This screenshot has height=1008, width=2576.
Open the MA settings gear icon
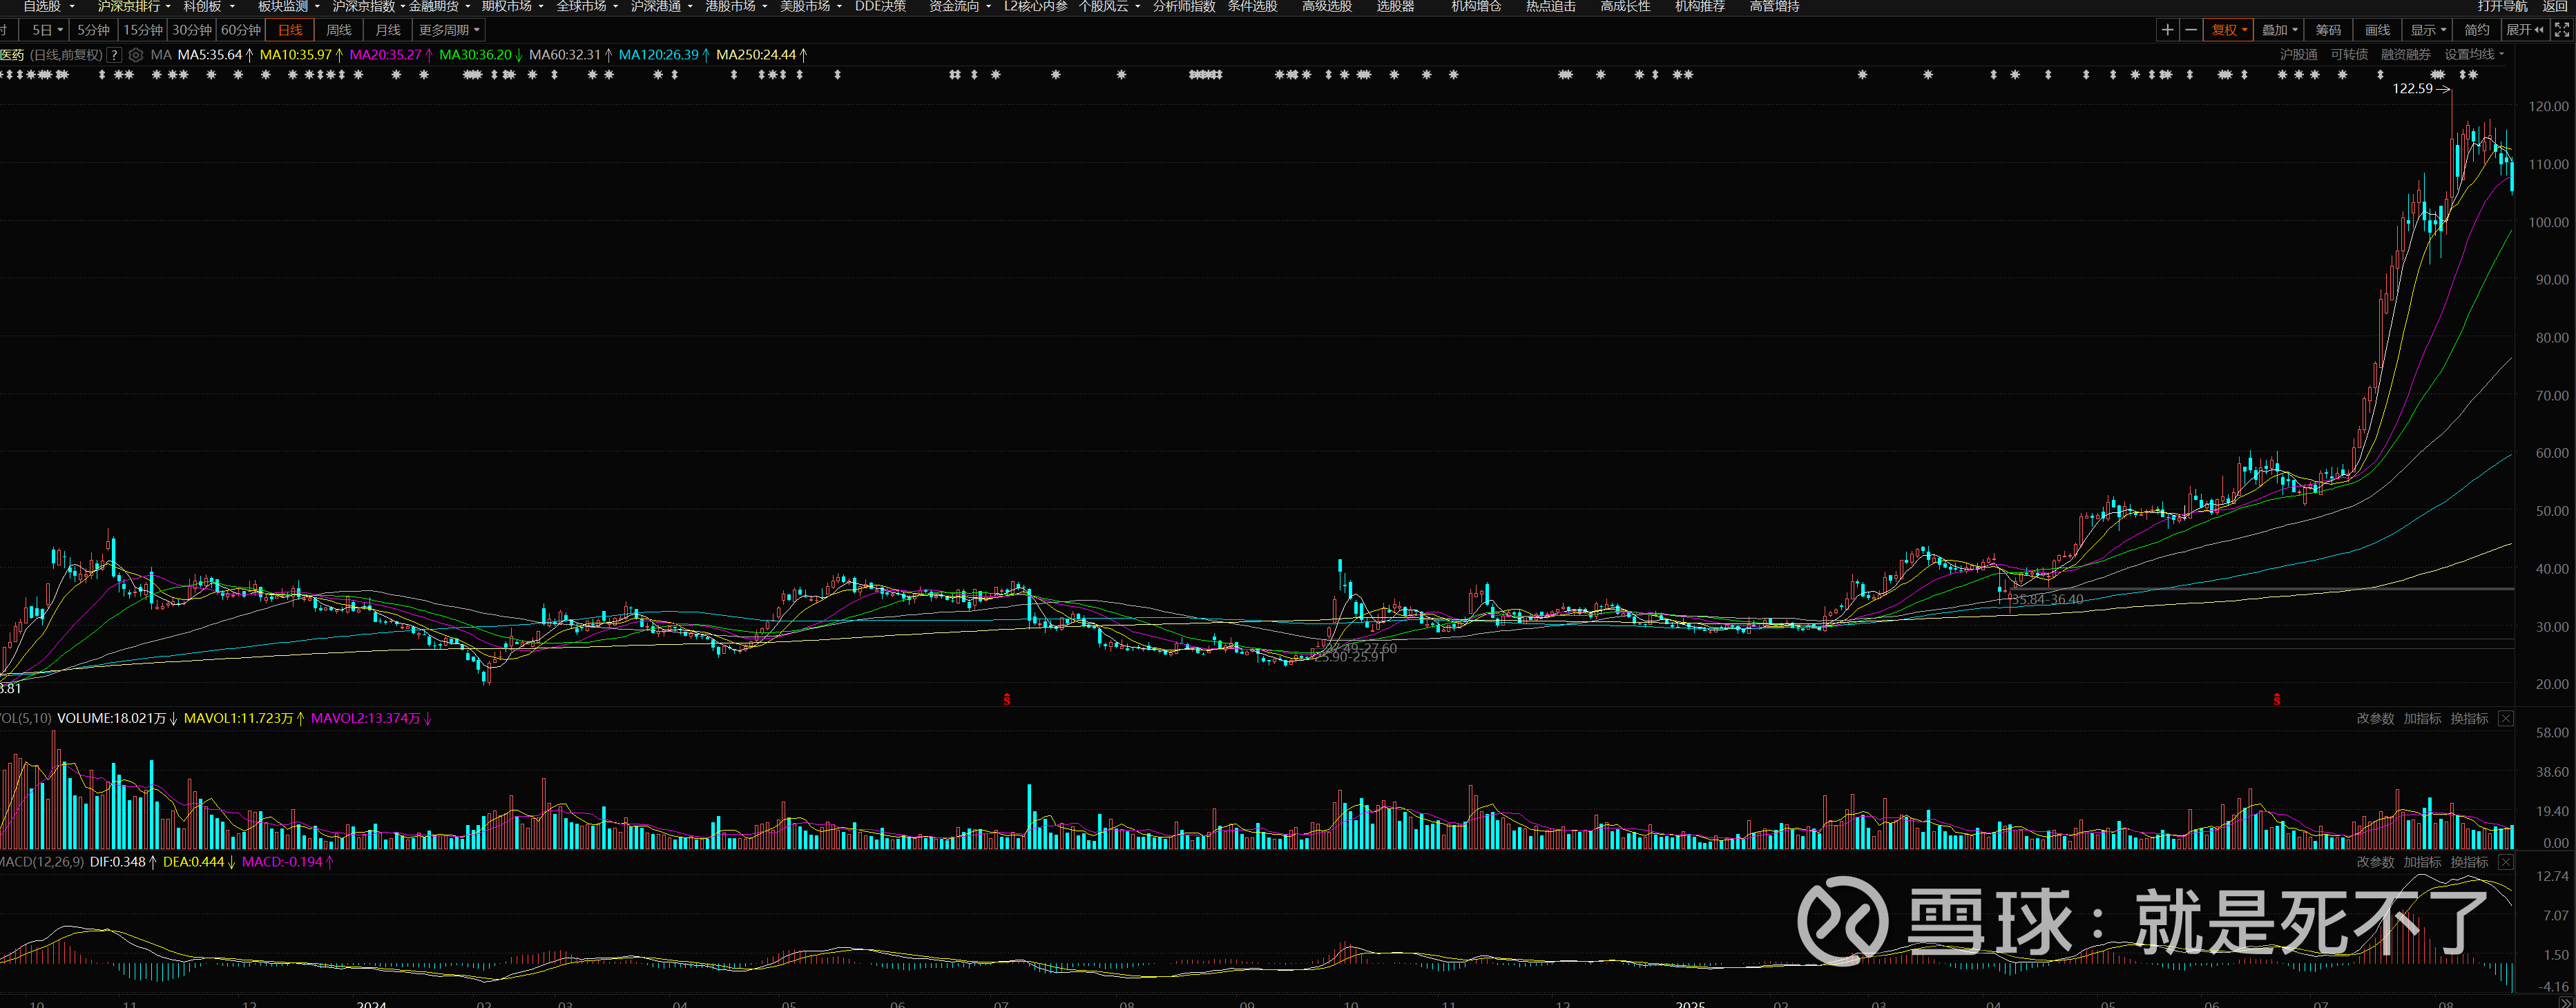[136, 55]
